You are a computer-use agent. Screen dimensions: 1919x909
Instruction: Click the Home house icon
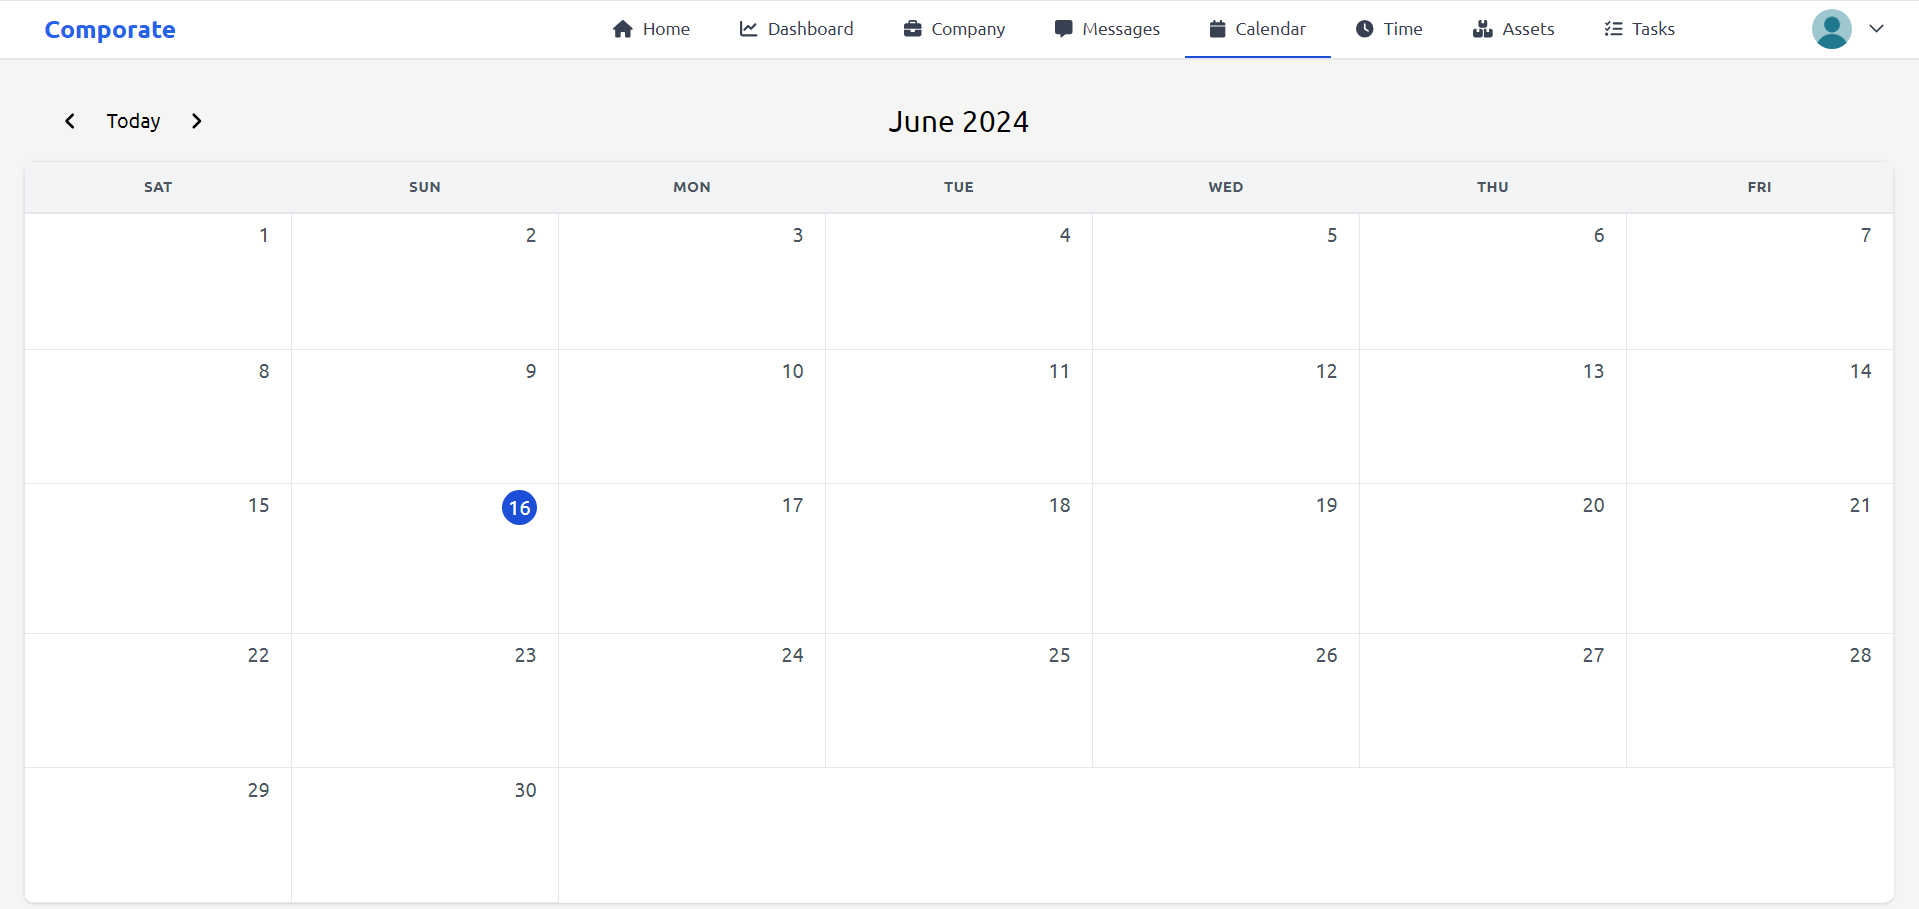click(x=623, y=29)
